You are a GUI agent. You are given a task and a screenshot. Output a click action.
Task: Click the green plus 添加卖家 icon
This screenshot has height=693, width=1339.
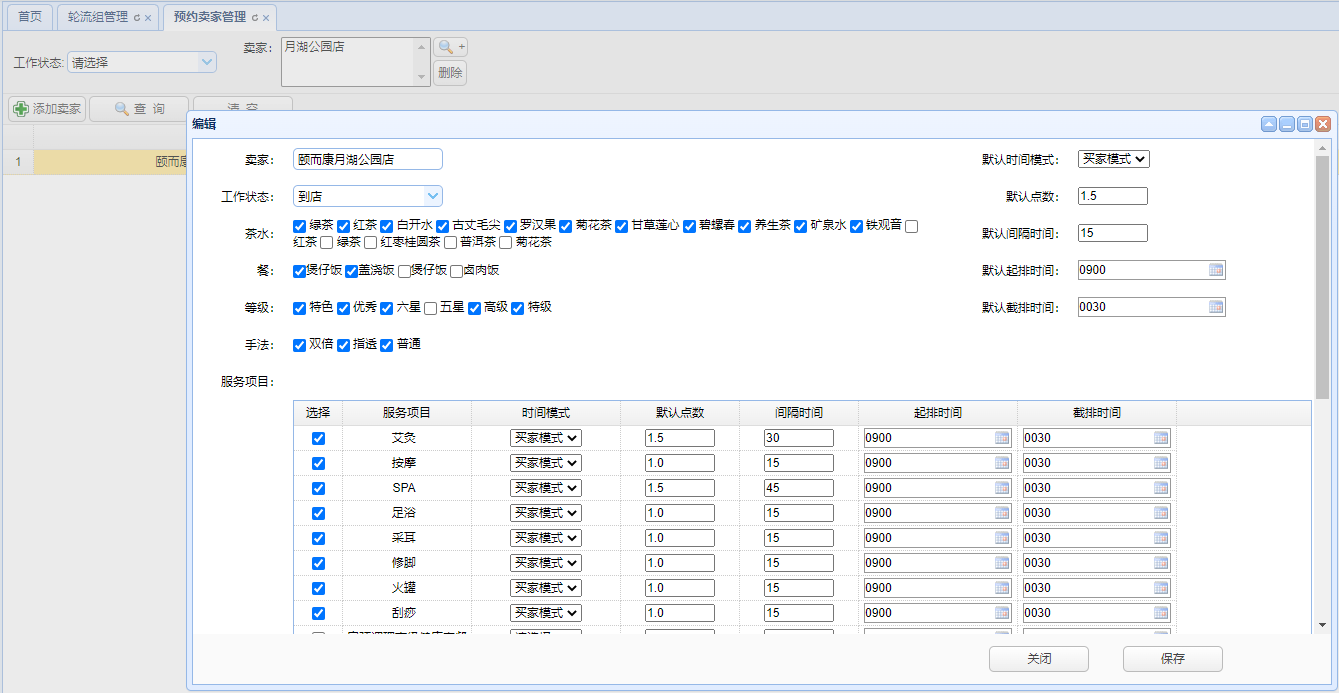pos(21,109)
